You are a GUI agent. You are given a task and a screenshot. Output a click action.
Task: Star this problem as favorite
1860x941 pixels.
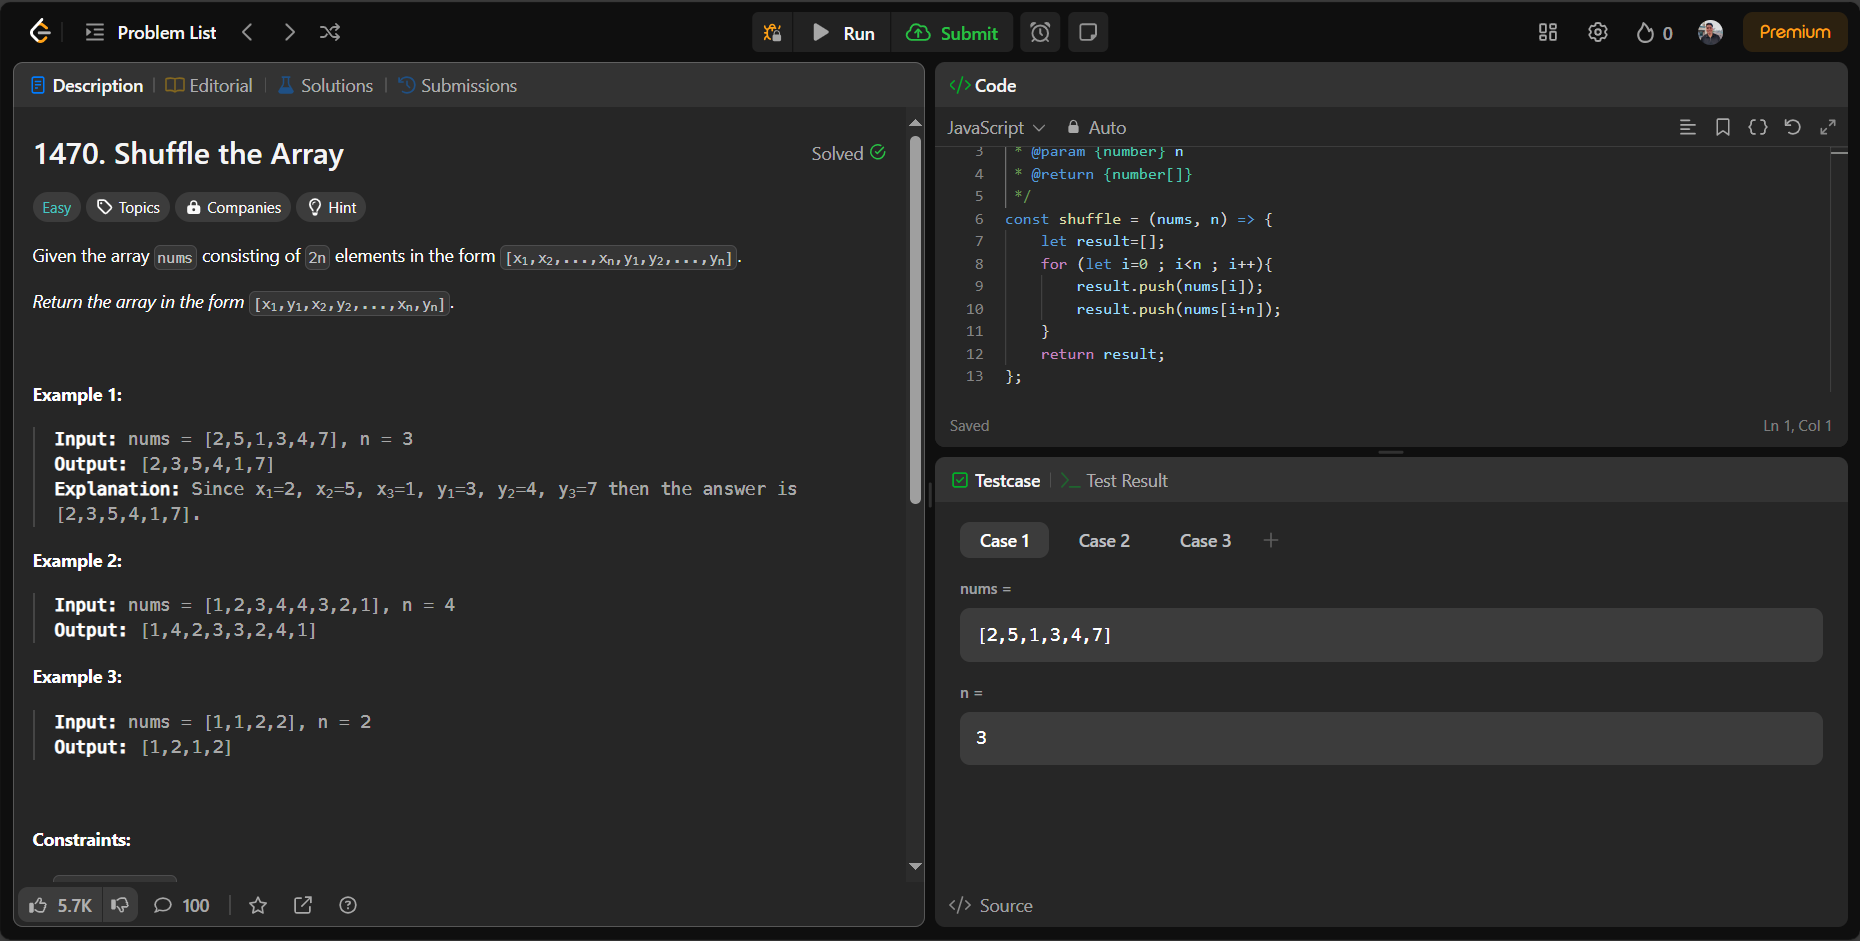coord(258,905)
